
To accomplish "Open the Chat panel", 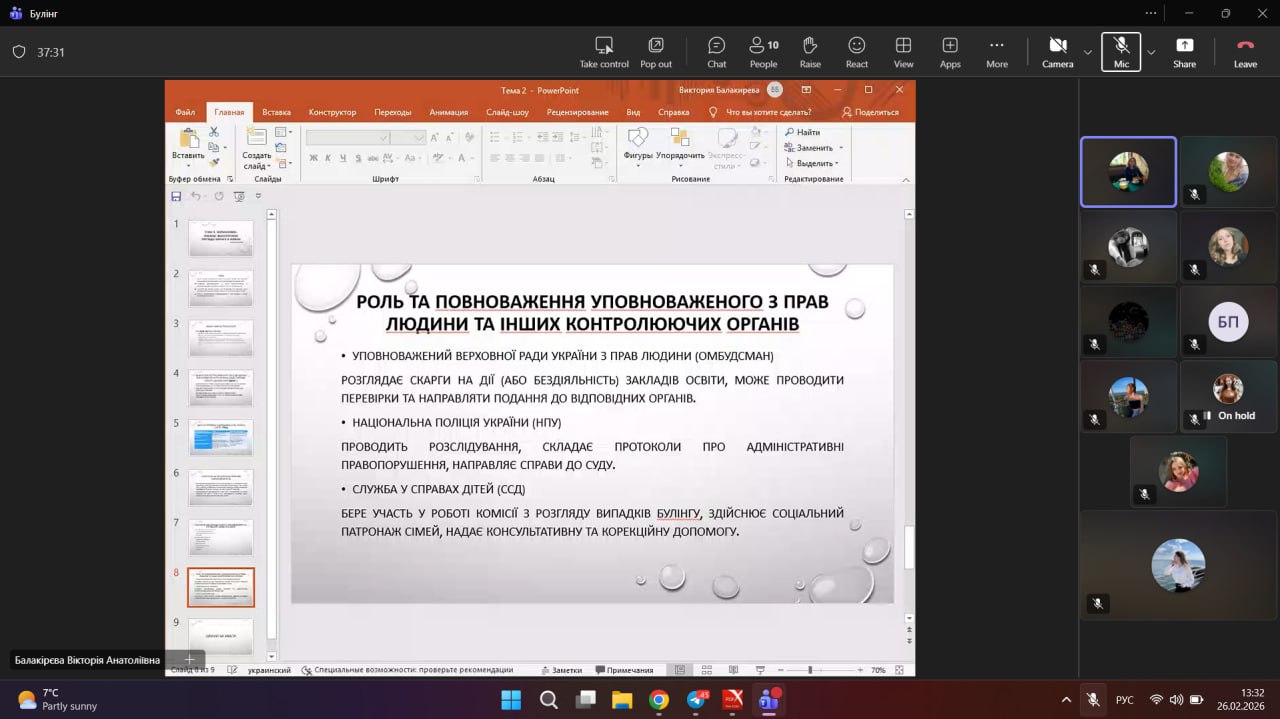I will coord(716,52).
